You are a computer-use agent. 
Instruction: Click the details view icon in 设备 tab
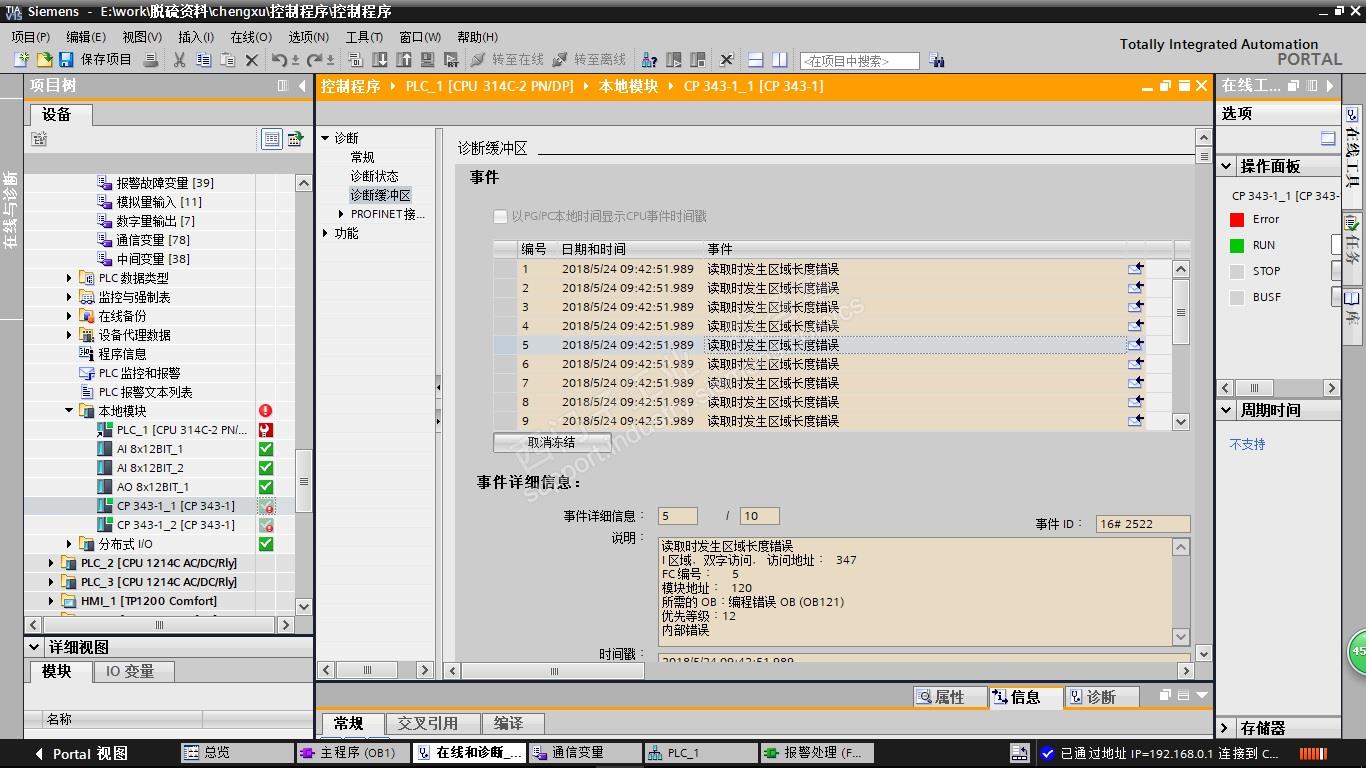(x=271, y=139)
